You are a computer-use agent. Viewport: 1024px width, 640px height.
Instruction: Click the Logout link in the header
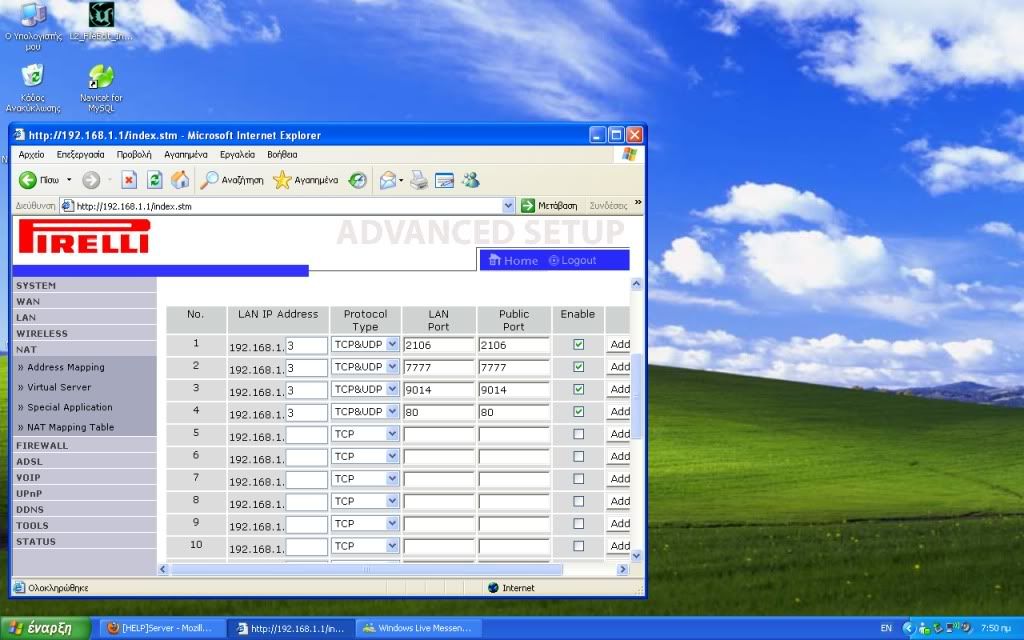[x=578, y=260]
